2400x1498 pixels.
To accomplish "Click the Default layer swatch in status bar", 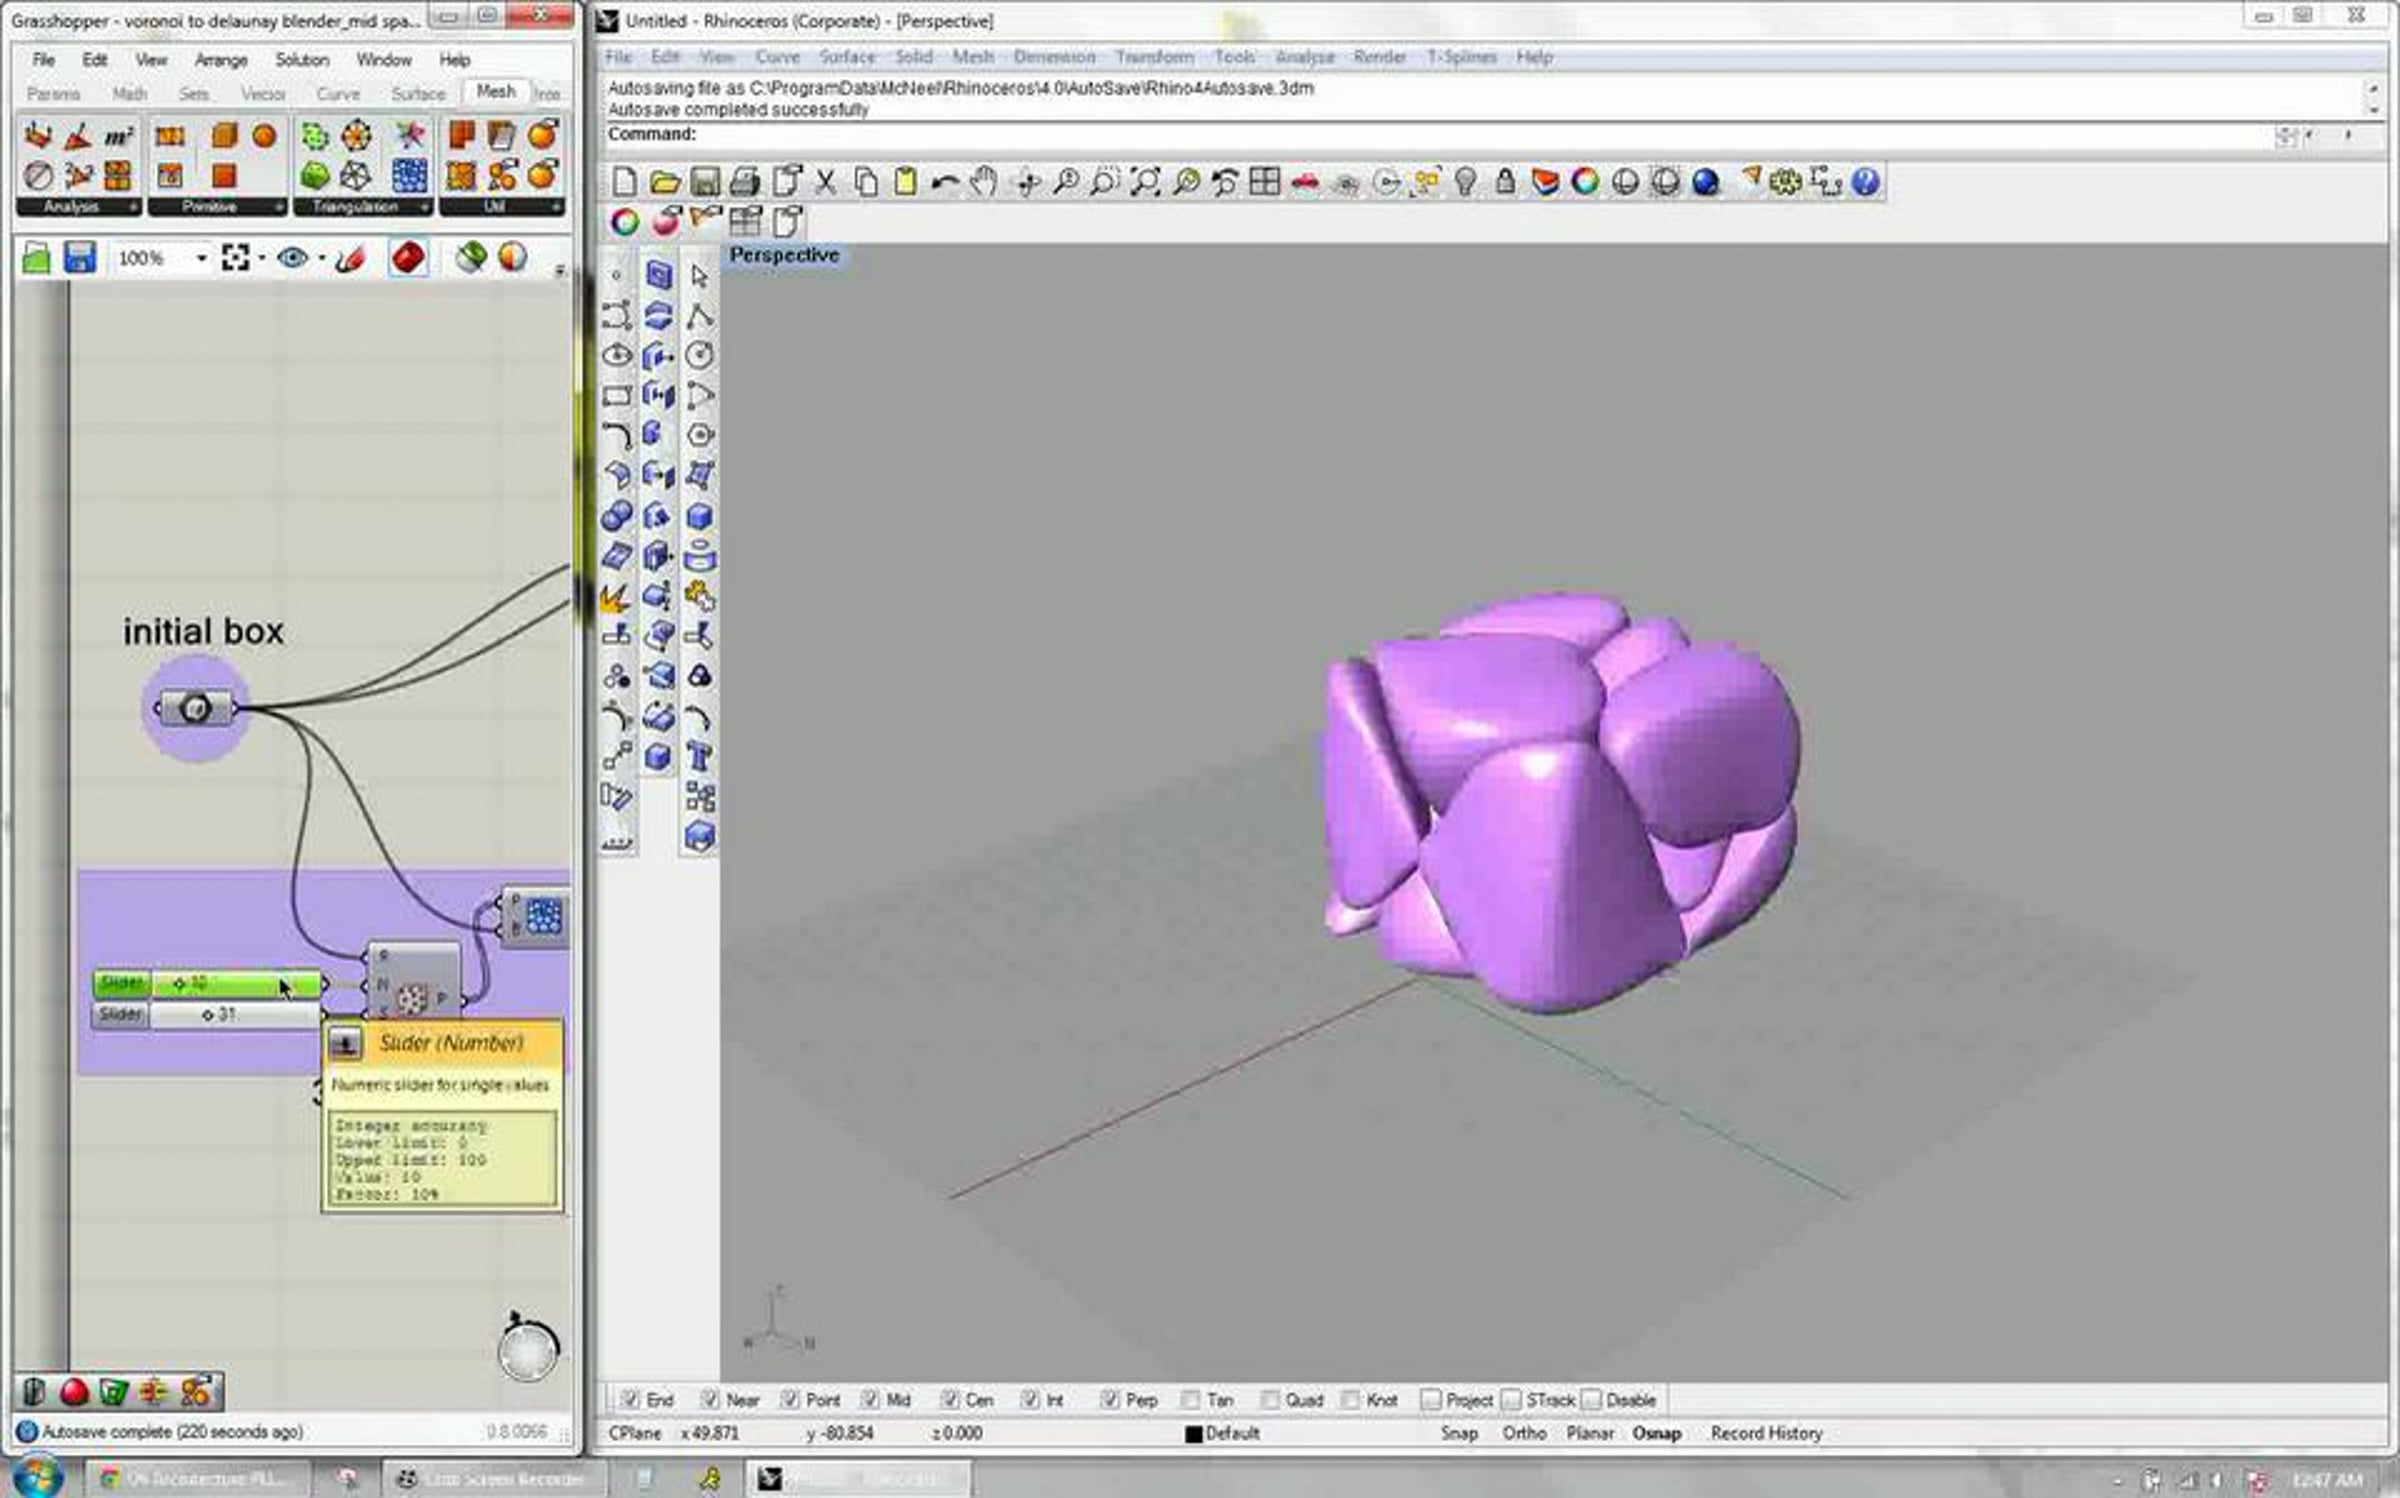I will point(1193,1434).
